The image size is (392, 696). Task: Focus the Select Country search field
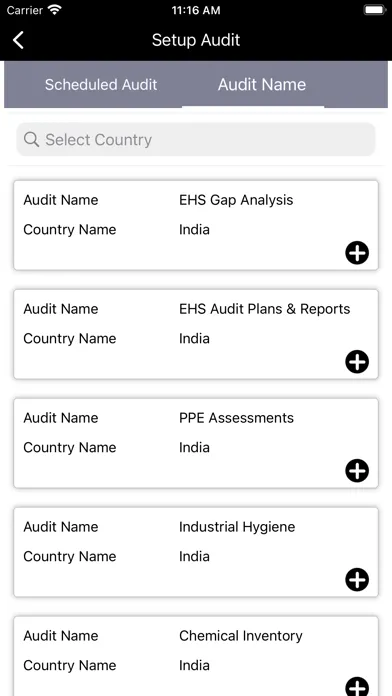[x=196, y=139]
